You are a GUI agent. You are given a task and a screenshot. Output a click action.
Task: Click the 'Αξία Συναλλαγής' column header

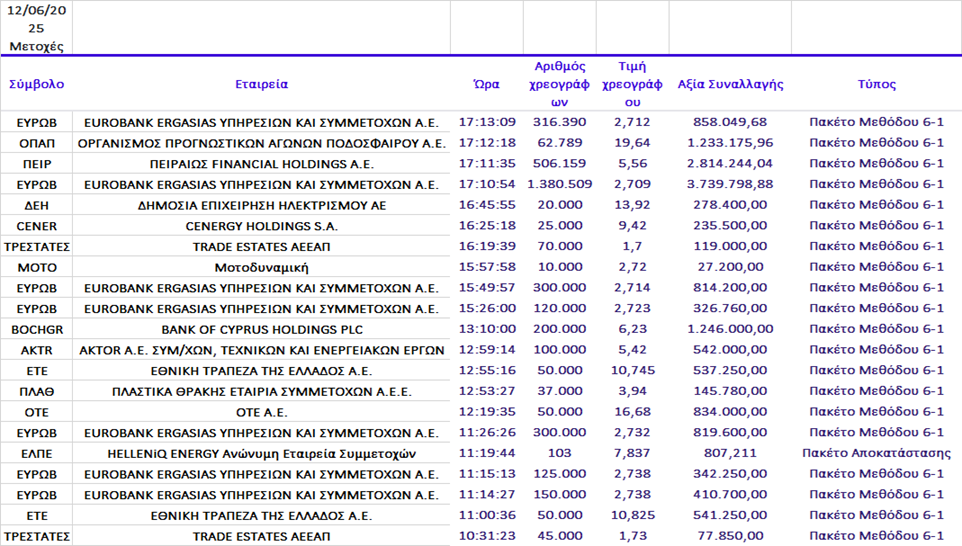point(730,84)
